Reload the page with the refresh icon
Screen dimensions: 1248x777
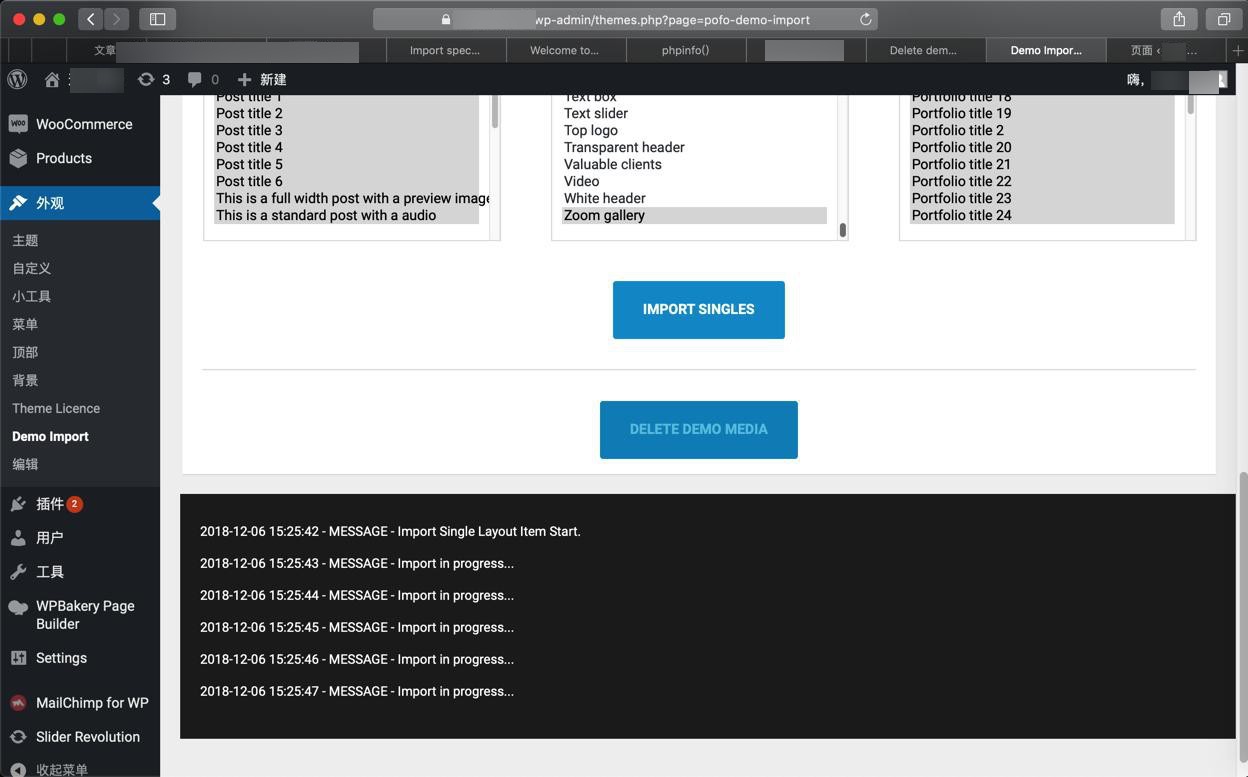click(866, 19)
